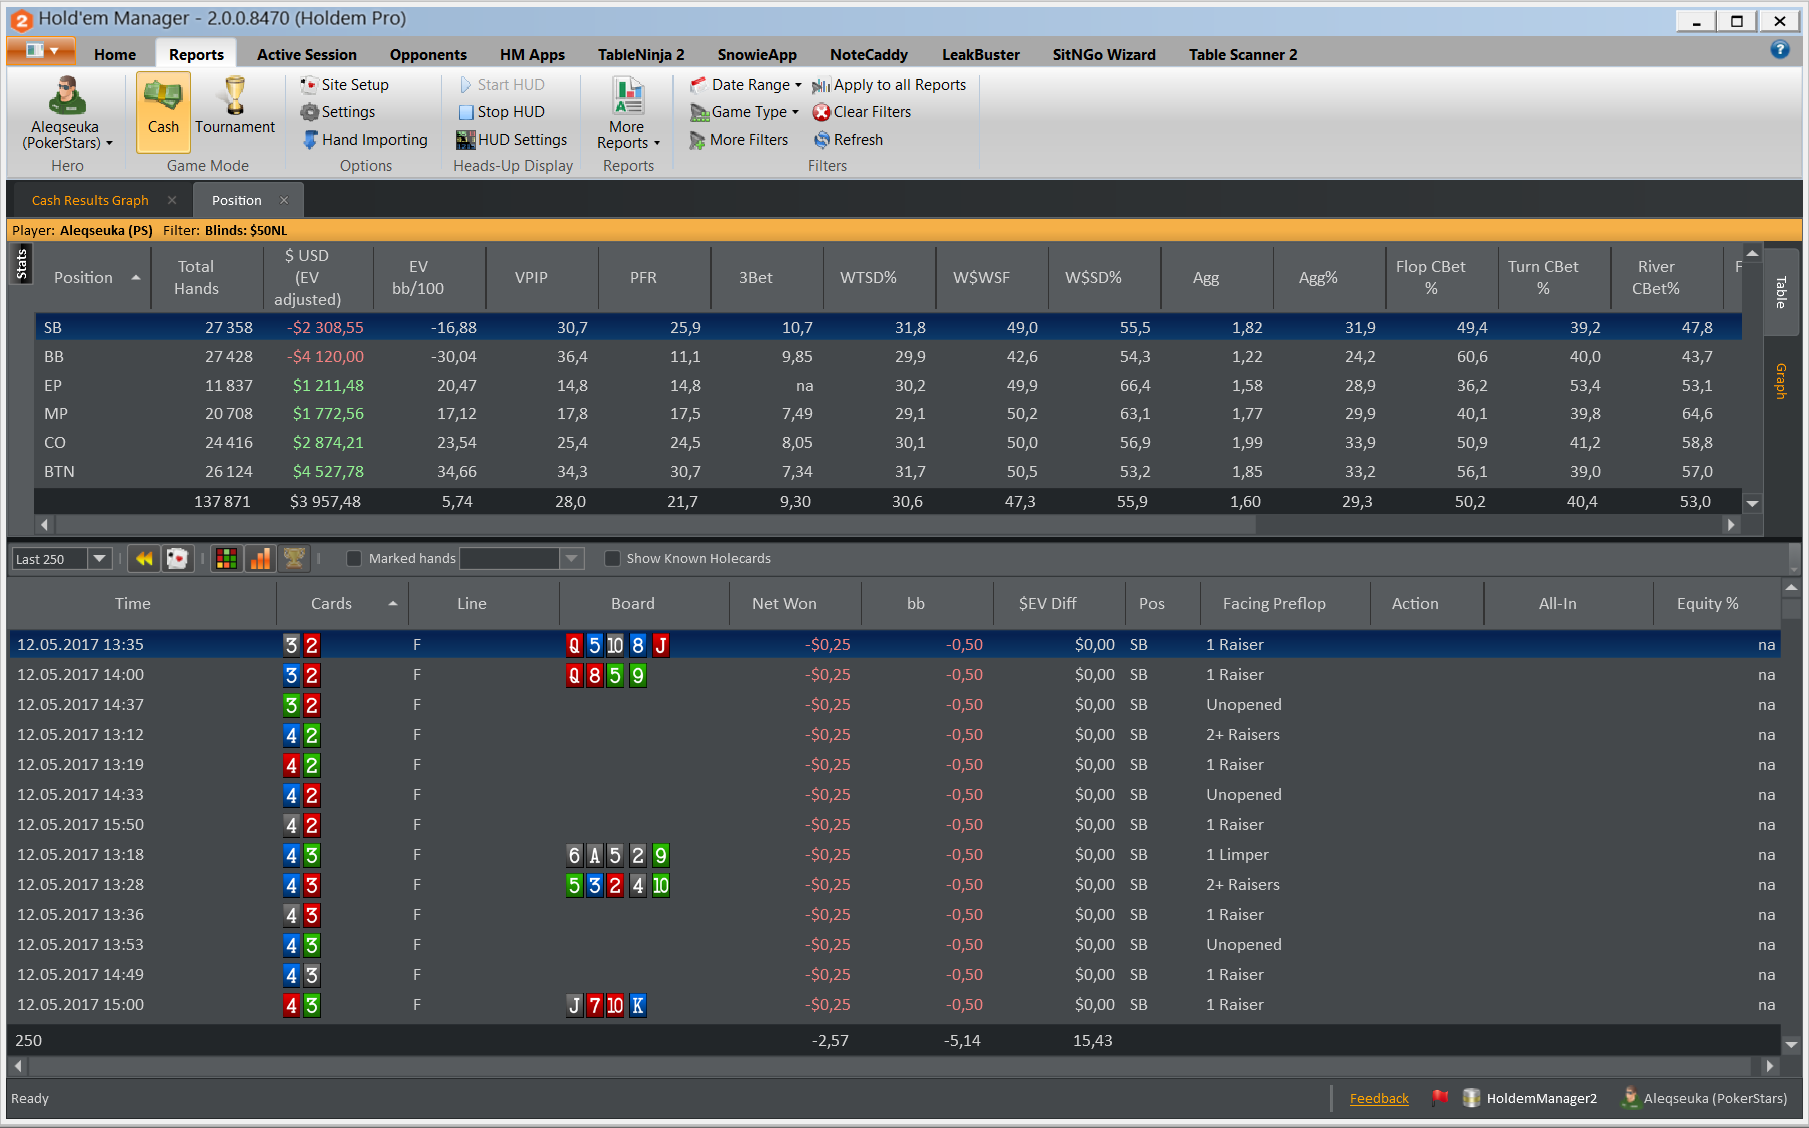Open Hand Importing
Image resolution: width=1809 pixels, height=1128 pixels.
pos(365,140)
